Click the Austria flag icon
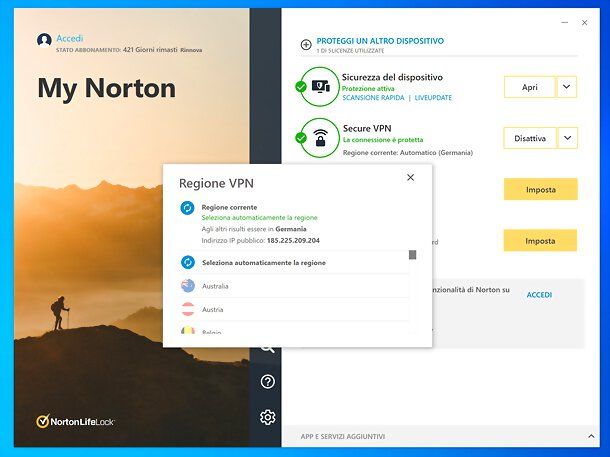Image resolution: width=610 pixels, height=457 pixels. [188, 310]
